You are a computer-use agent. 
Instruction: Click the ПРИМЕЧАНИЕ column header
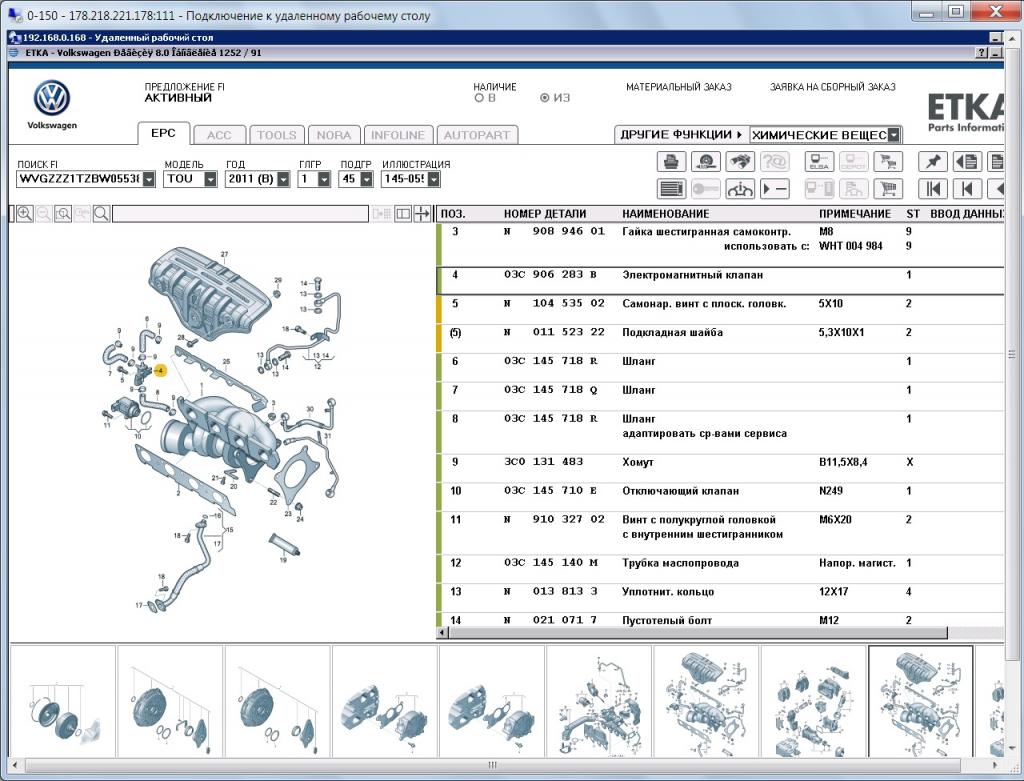click(855, 214)
